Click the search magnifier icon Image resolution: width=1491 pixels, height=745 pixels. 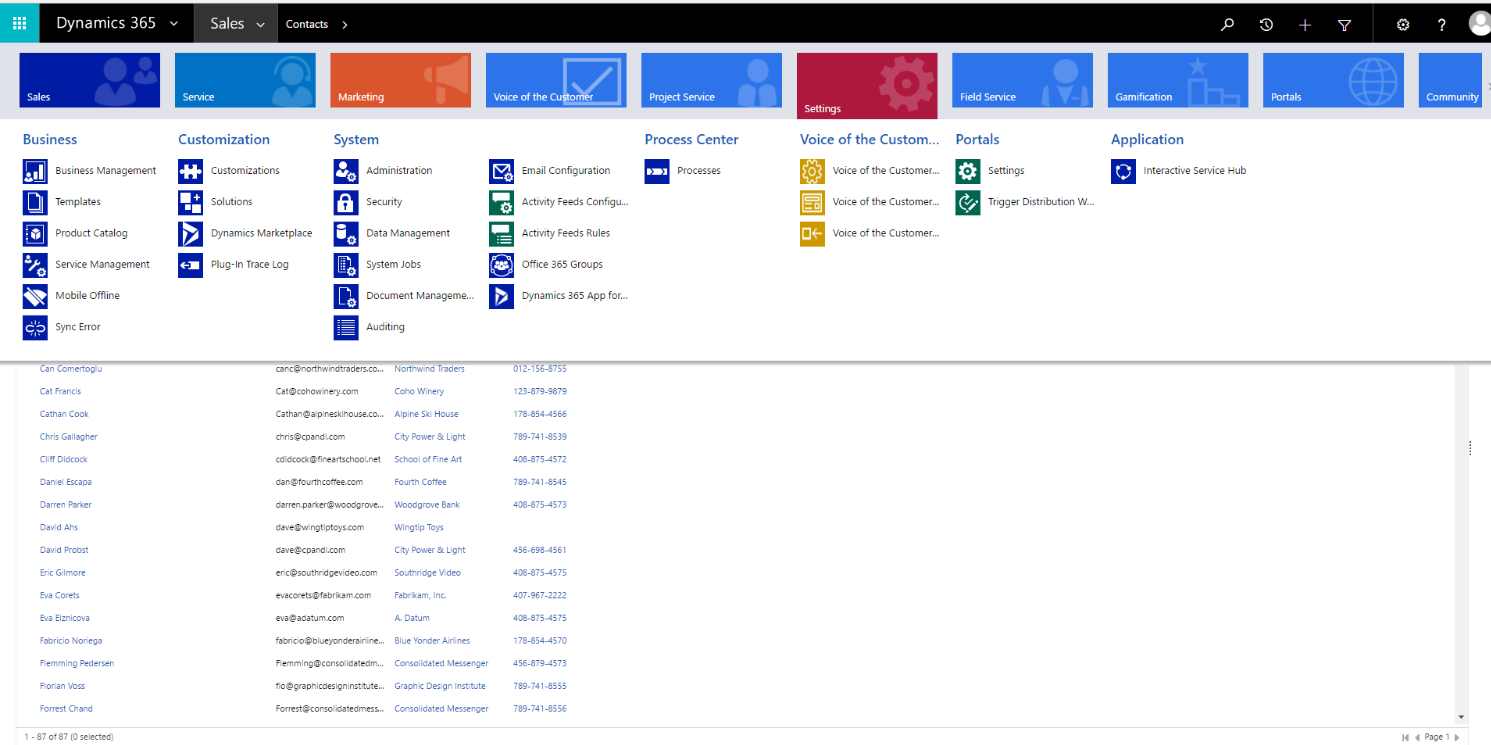pyautogui.click(x=1228, y=24)
